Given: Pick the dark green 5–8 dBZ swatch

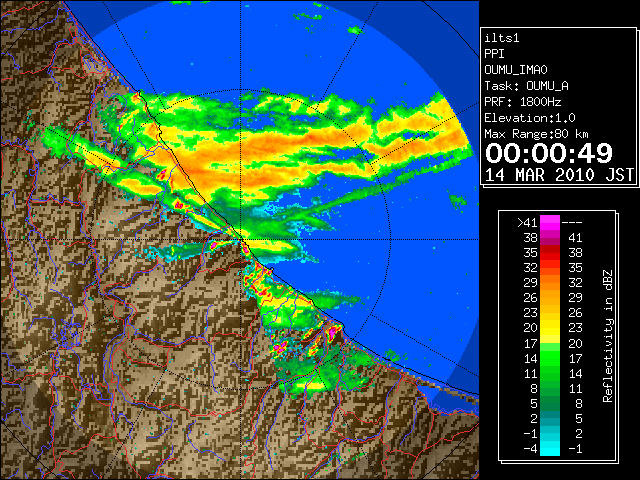Looking at the screenshot, I should click(x=550, y=403).
